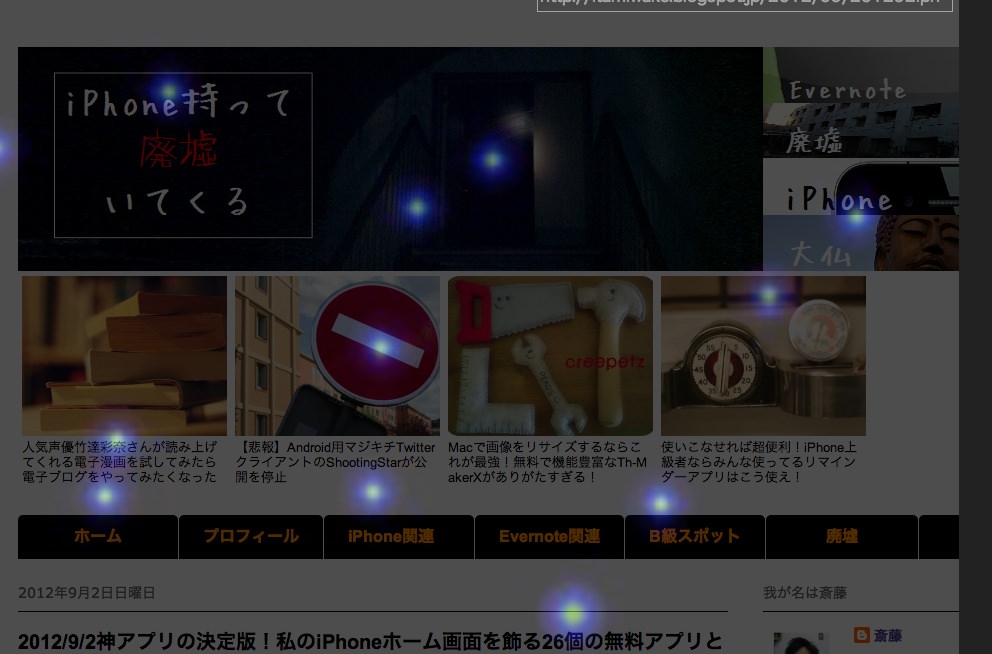Open the 斎藤 author profile link
Screen dimensions: 992x654
[x=888, y=635]
